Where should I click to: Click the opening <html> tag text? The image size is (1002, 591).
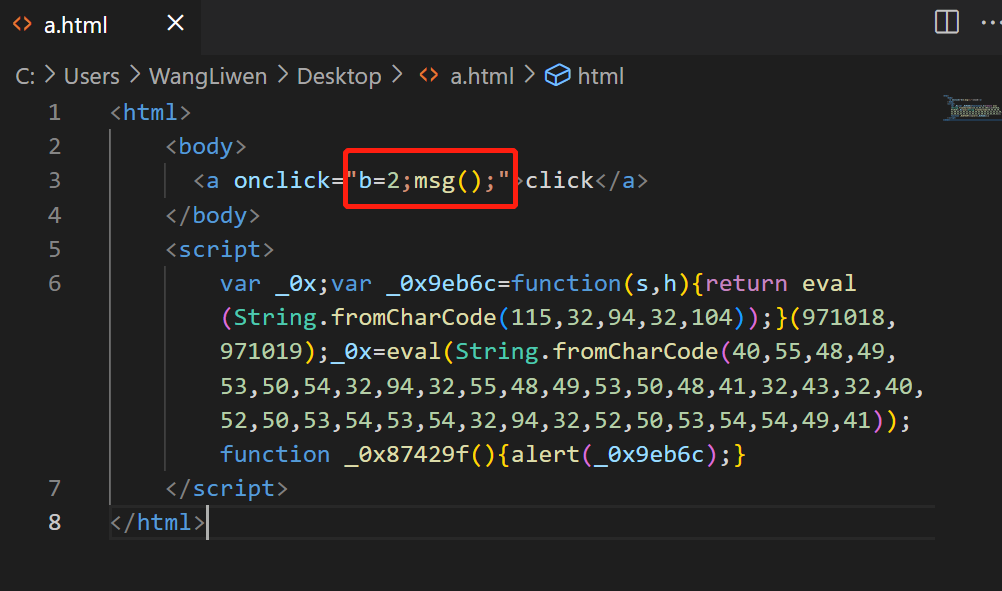pyautogui.click(x=151, y=112)
